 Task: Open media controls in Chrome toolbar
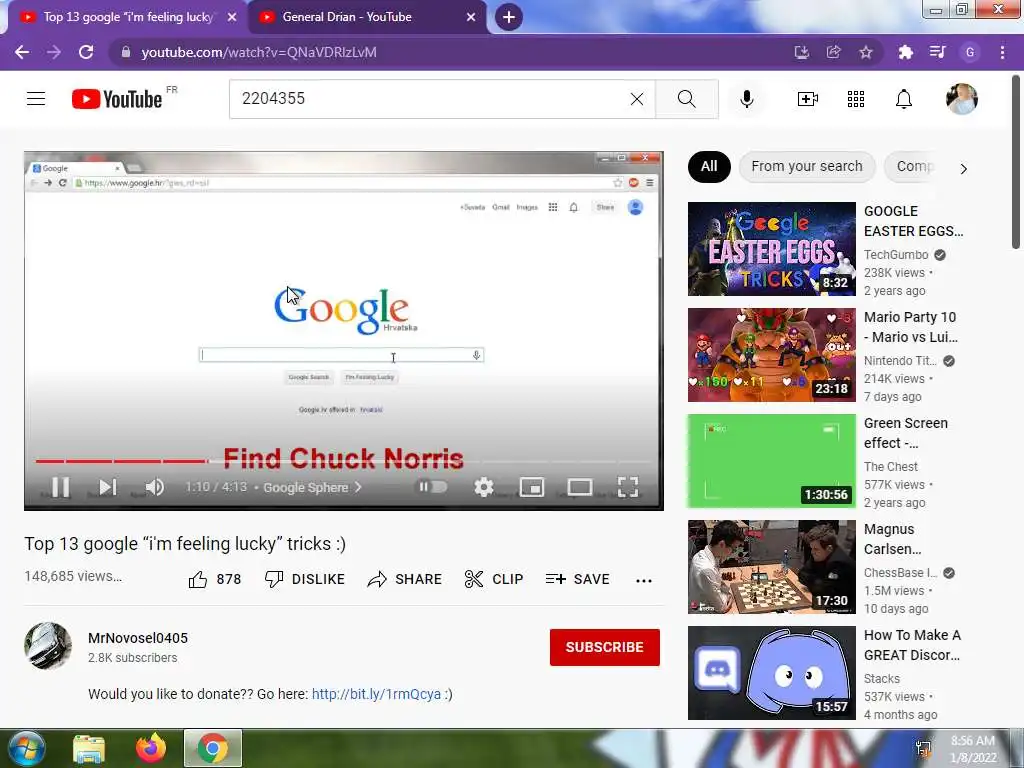pyautogui.click(x=937, y=52)
